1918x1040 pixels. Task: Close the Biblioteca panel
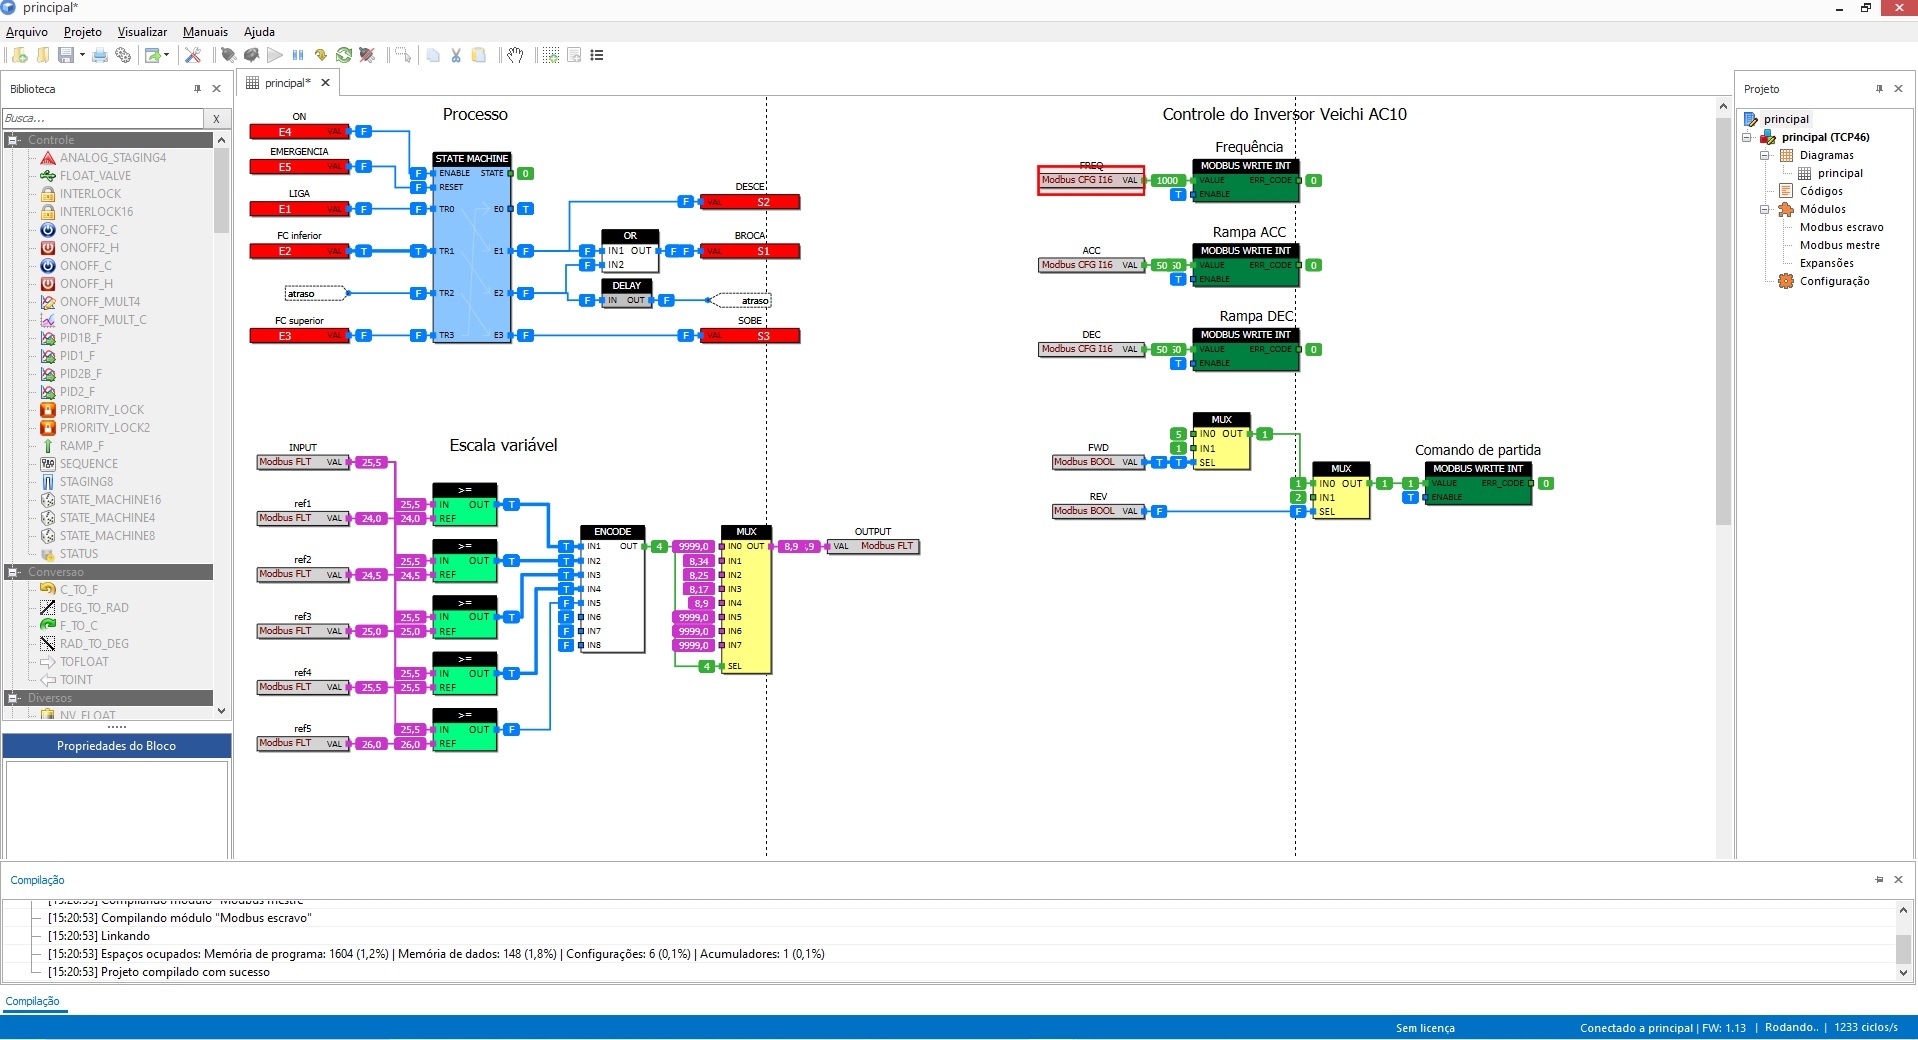(216, 89)
